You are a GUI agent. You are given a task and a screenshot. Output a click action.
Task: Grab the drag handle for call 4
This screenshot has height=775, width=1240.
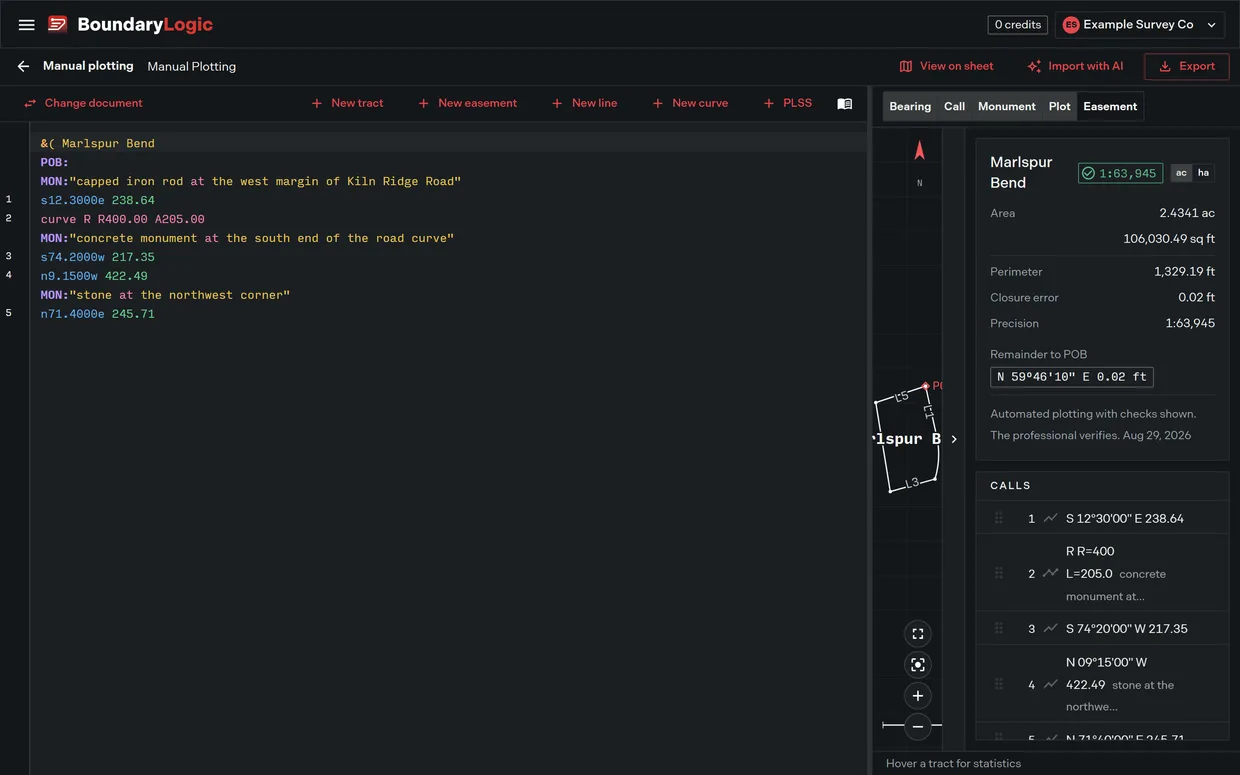point(998,684)
